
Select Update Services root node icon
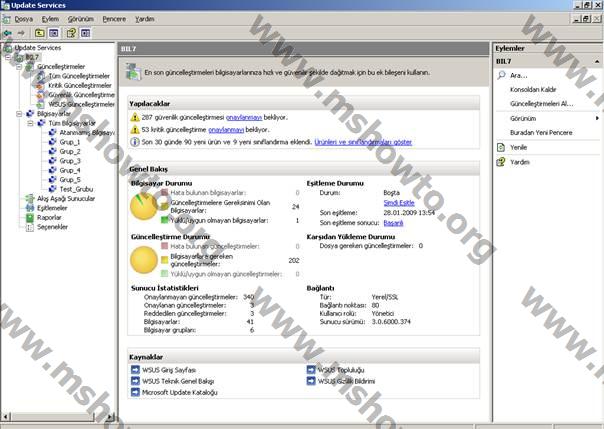click(x=7, y=48)
